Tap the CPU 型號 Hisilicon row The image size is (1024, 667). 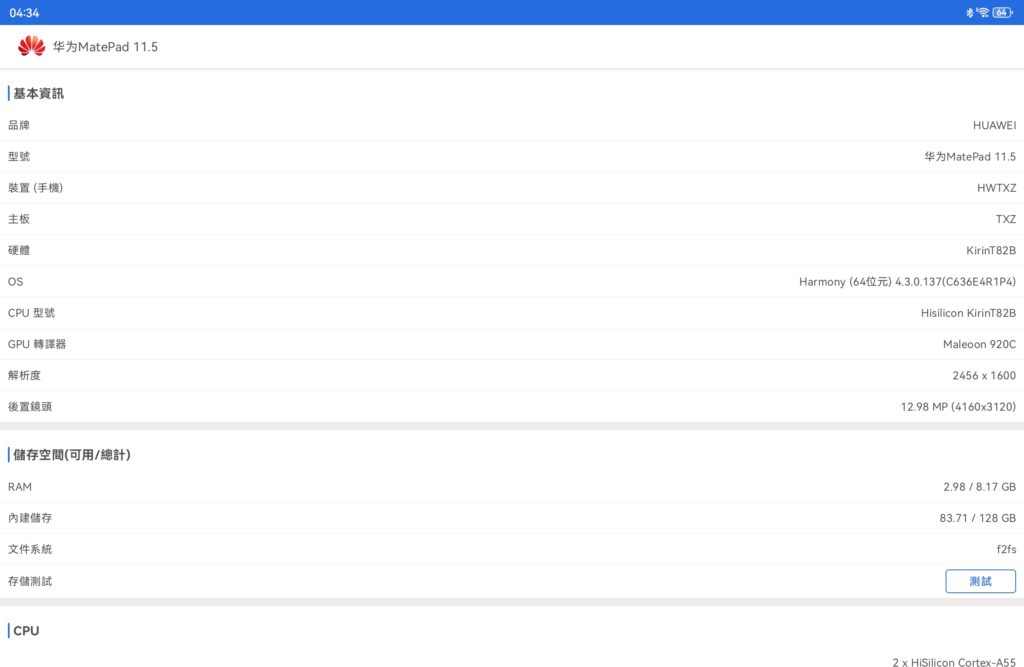(512, 313)
